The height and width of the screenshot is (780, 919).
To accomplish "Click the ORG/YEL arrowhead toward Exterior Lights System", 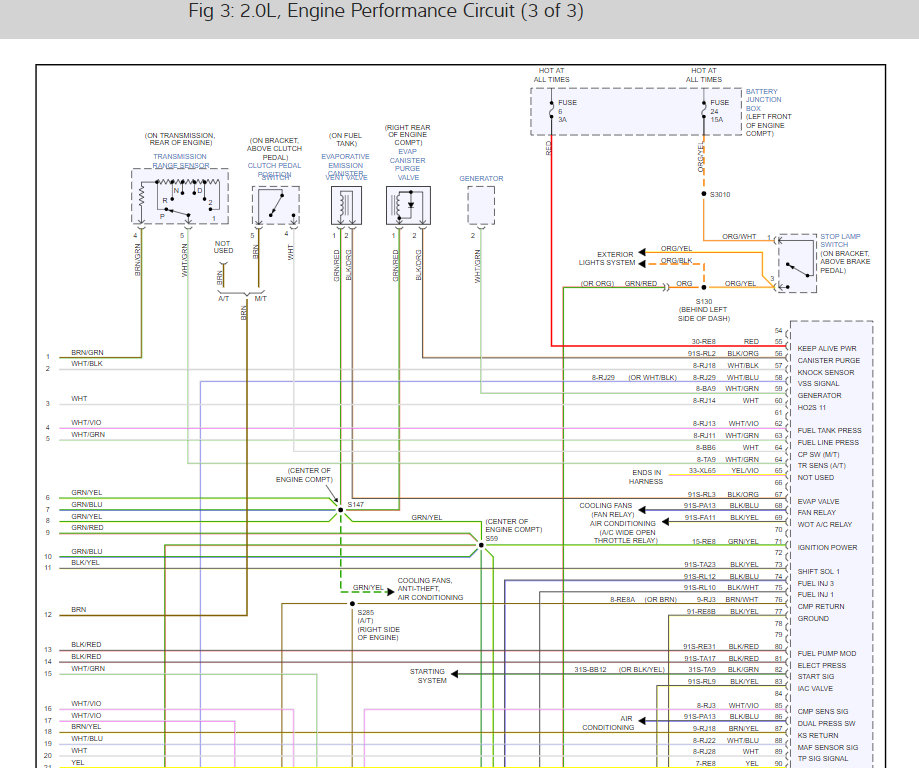I will click(x=642, y=252).
